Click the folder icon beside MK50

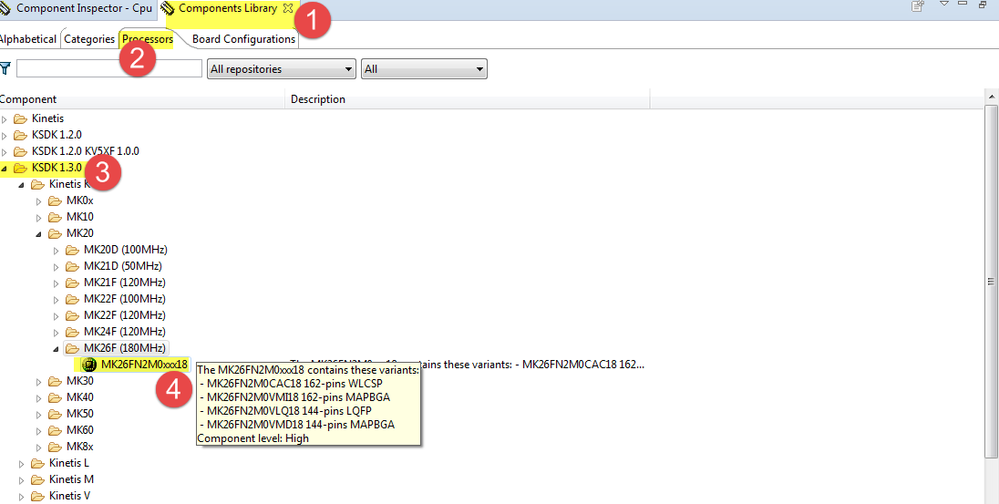(x=55, y=414)
